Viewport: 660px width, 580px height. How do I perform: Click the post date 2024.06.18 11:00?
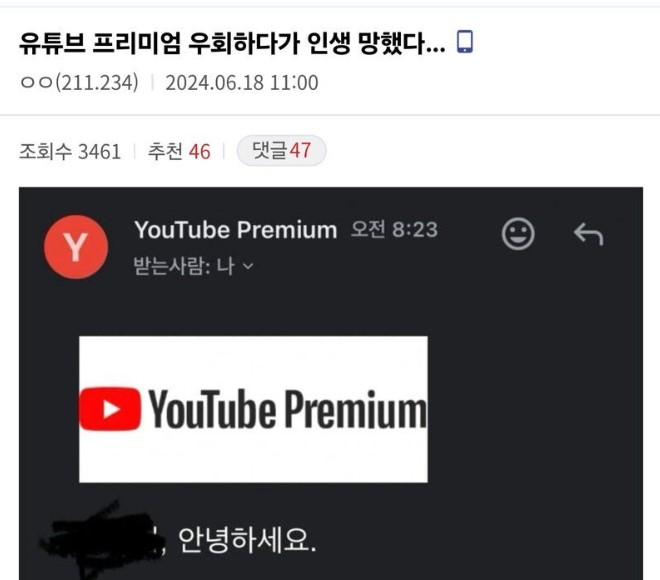(242, 82)
